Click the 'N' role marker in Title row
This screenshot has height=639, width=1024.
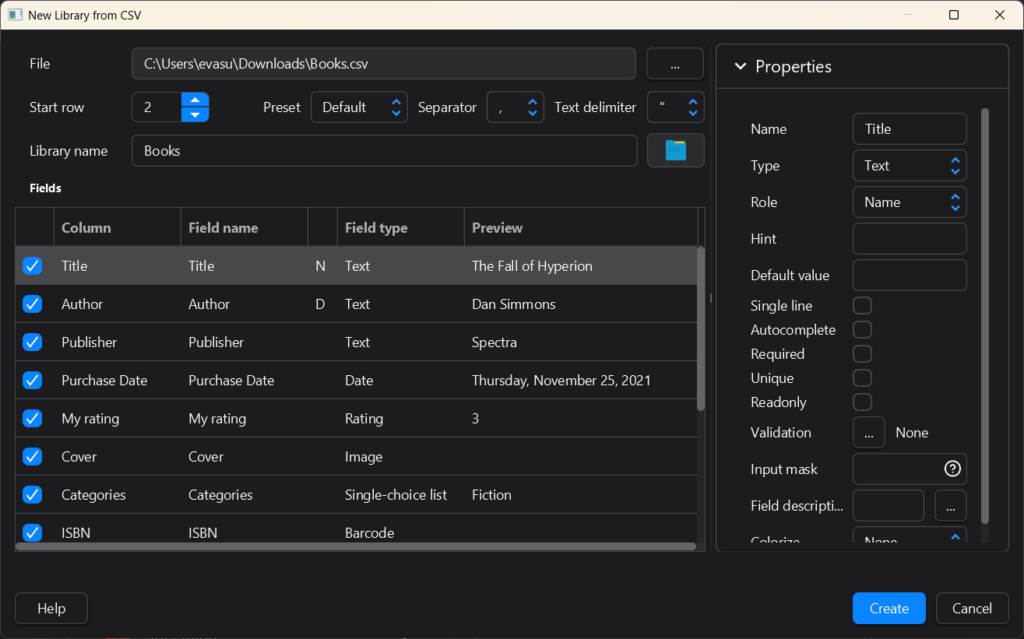[320, 266]
